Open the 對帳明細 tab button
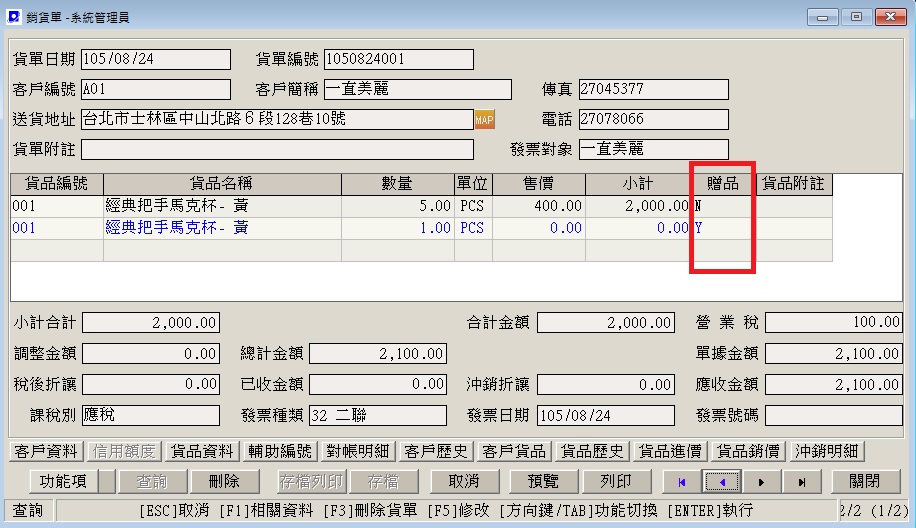Viewport: 916px width, 528px height. (x=358, y=451)
